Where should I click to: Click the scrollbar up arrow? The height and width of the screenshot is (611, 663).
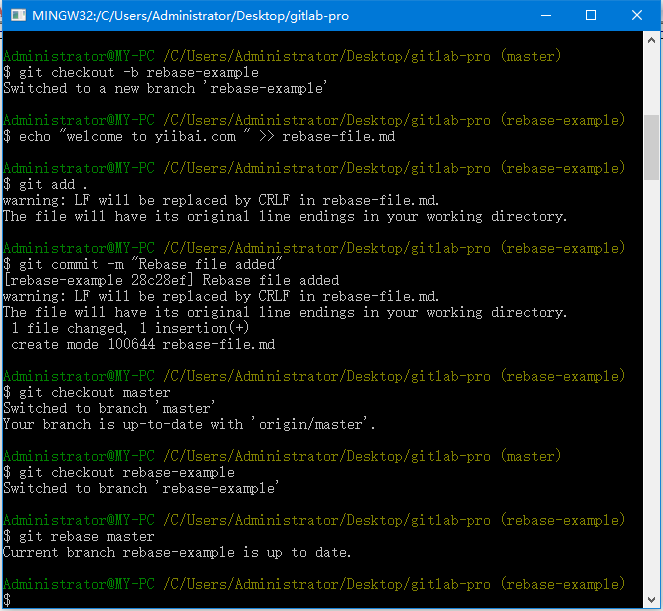(x=651, y=41)
